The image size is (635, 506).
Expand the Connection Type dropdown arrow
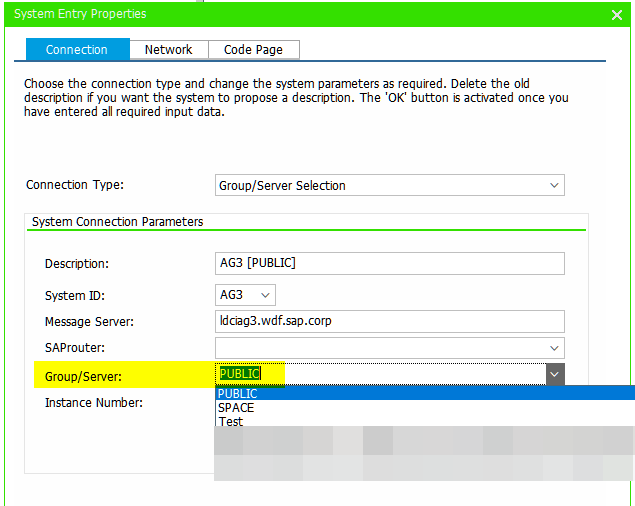point(554,186)
